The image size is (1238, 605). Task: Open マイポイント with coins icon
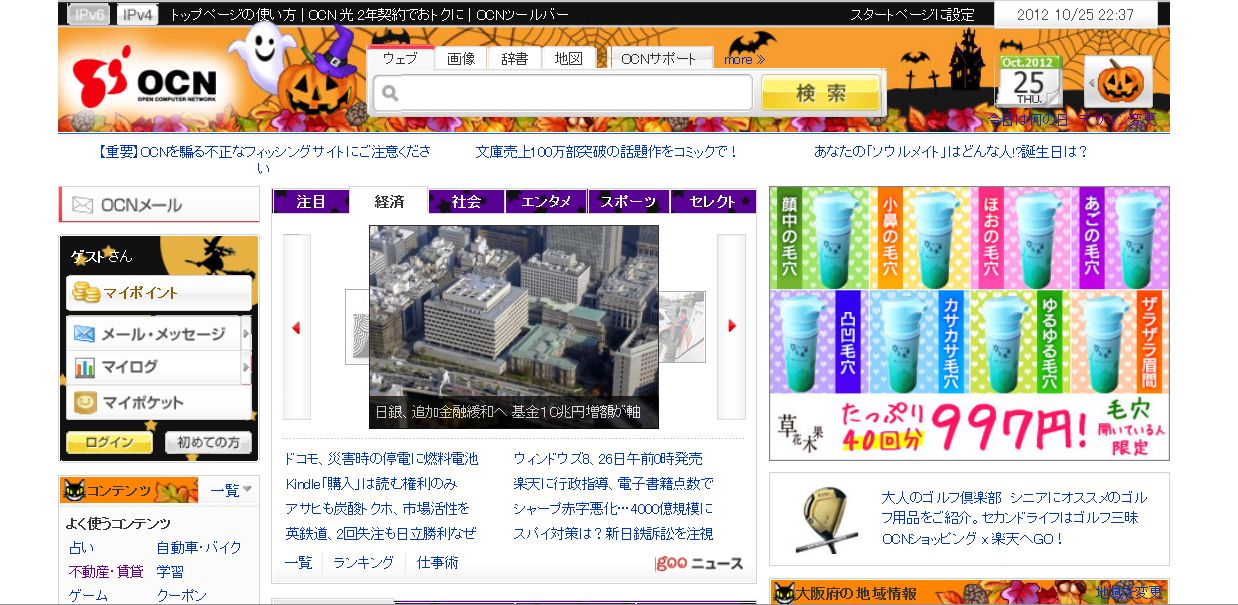pyautogui.click(x=159, y=293)
